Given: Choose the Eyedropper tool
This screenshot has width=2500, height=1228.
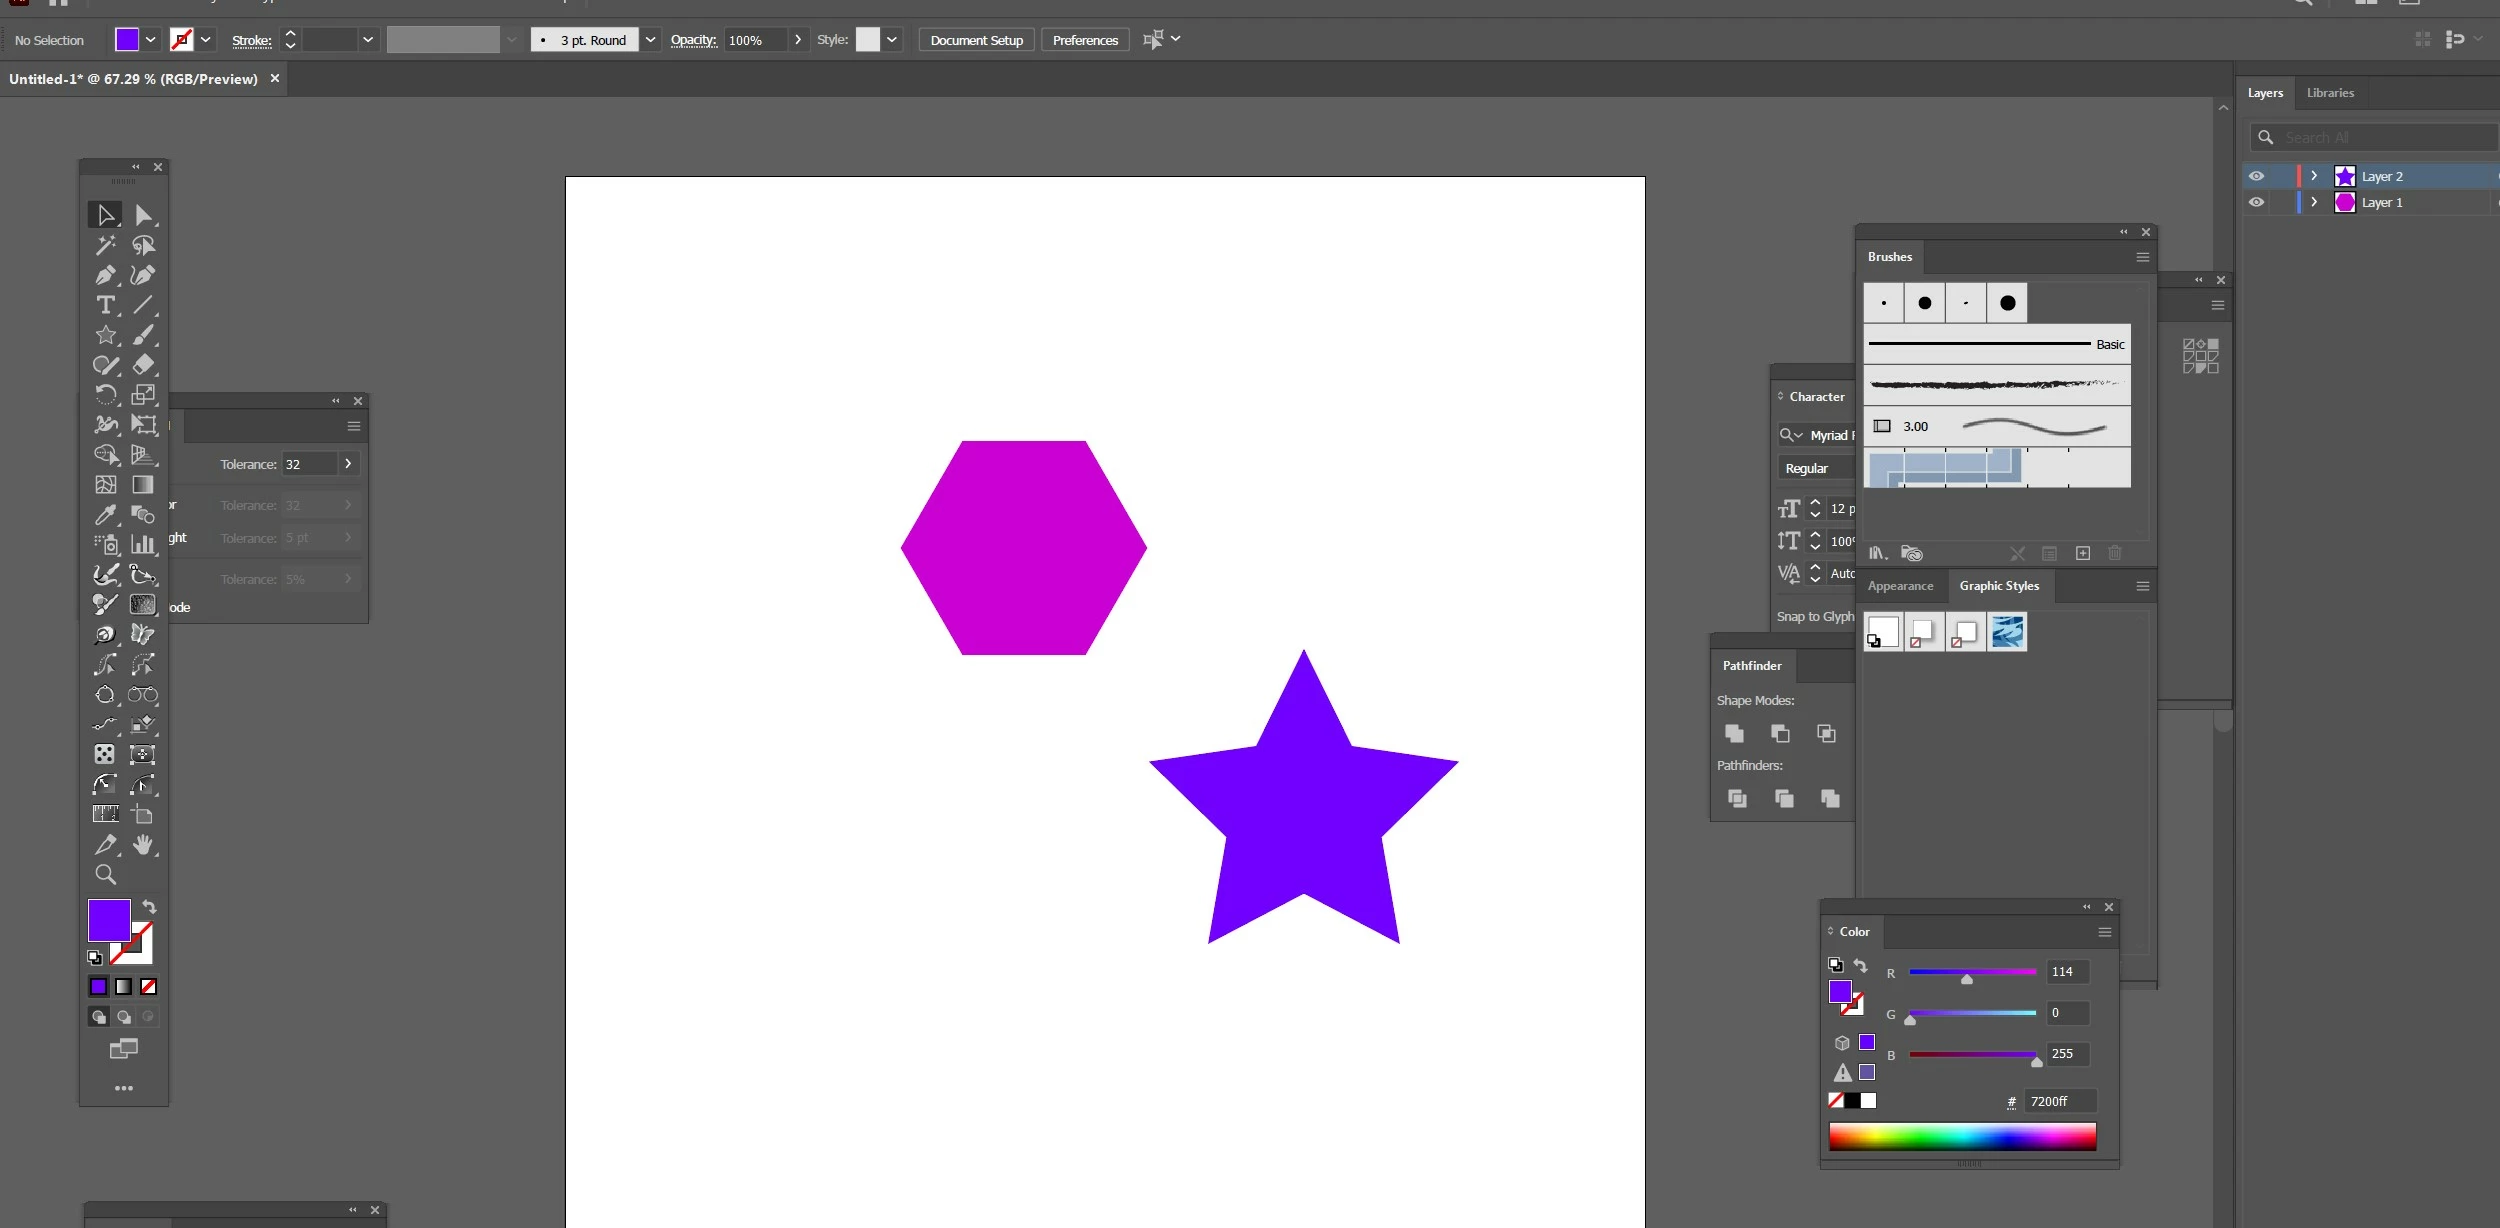Looking at the screenshot, I should click(x=105, y=515).
